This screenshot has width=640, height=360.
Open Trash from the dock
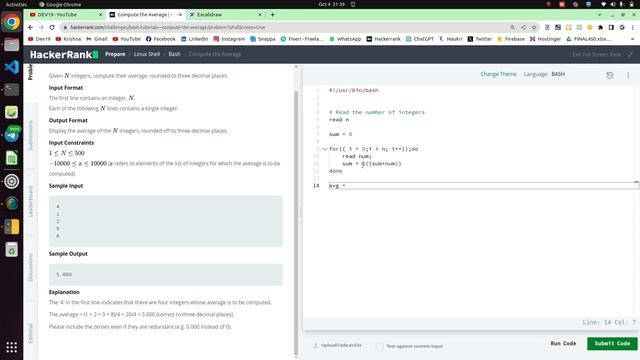[11, 249]
